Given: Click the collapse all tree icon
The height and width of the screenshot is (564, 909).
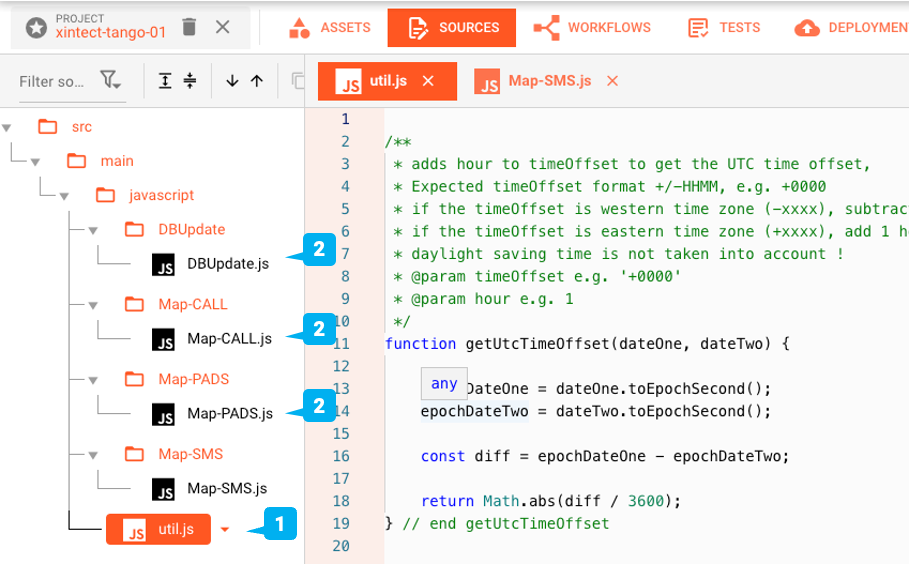Looking at the screenshot, I should click(x=190, y=81).
